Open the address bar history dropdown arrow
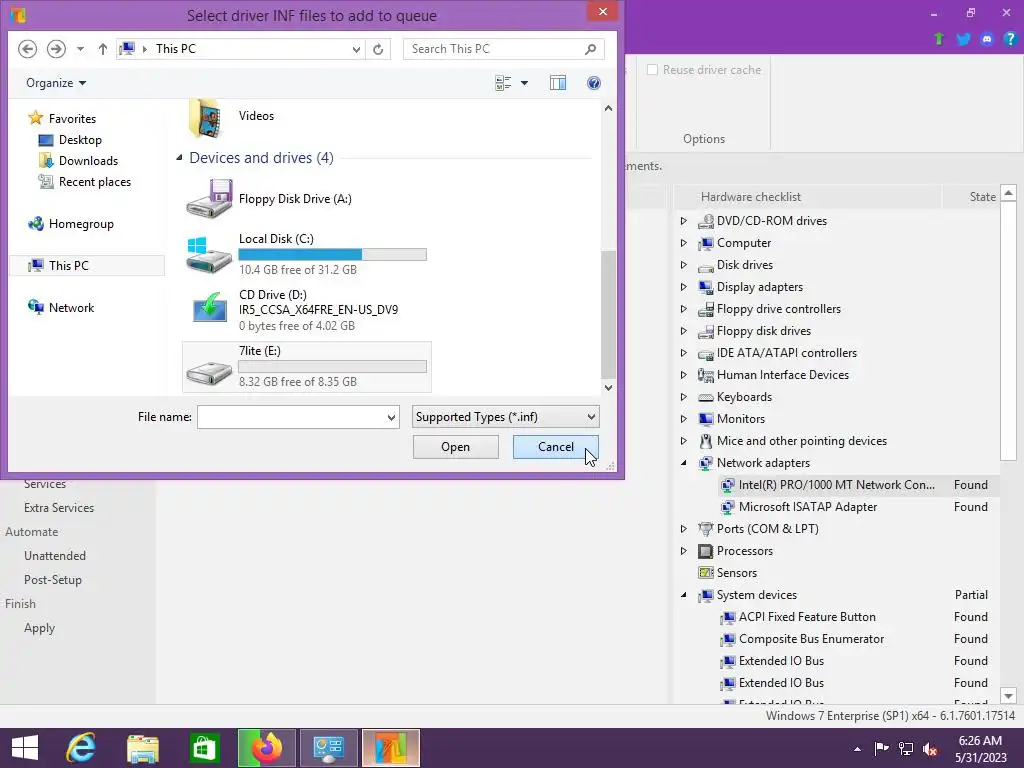Image resolution: width=1024 pixels, height=768 pixels. [356, 49]
